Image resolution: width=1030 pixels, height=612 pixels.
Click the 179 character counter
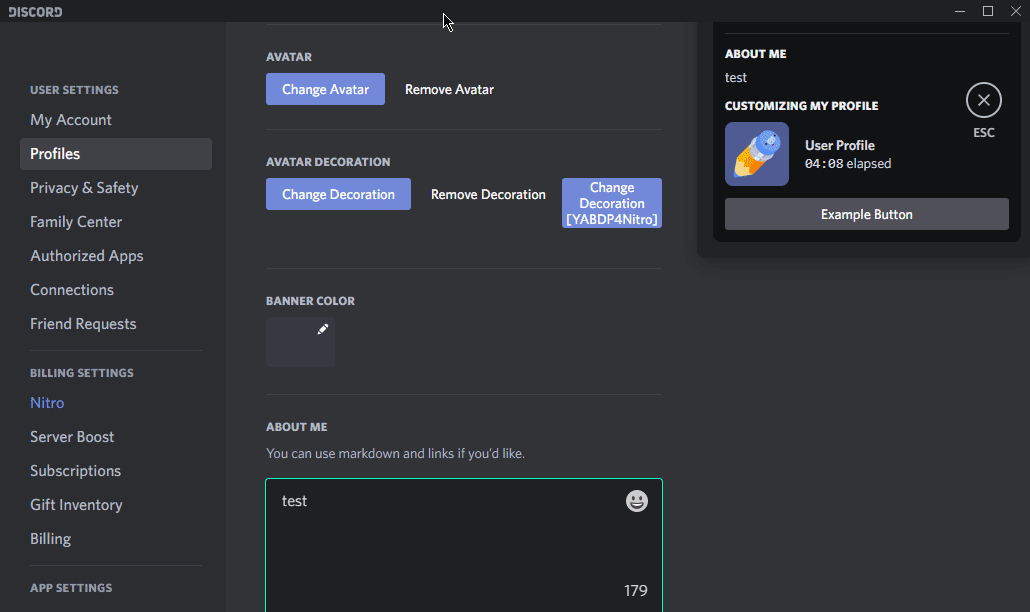pos(635,590)
